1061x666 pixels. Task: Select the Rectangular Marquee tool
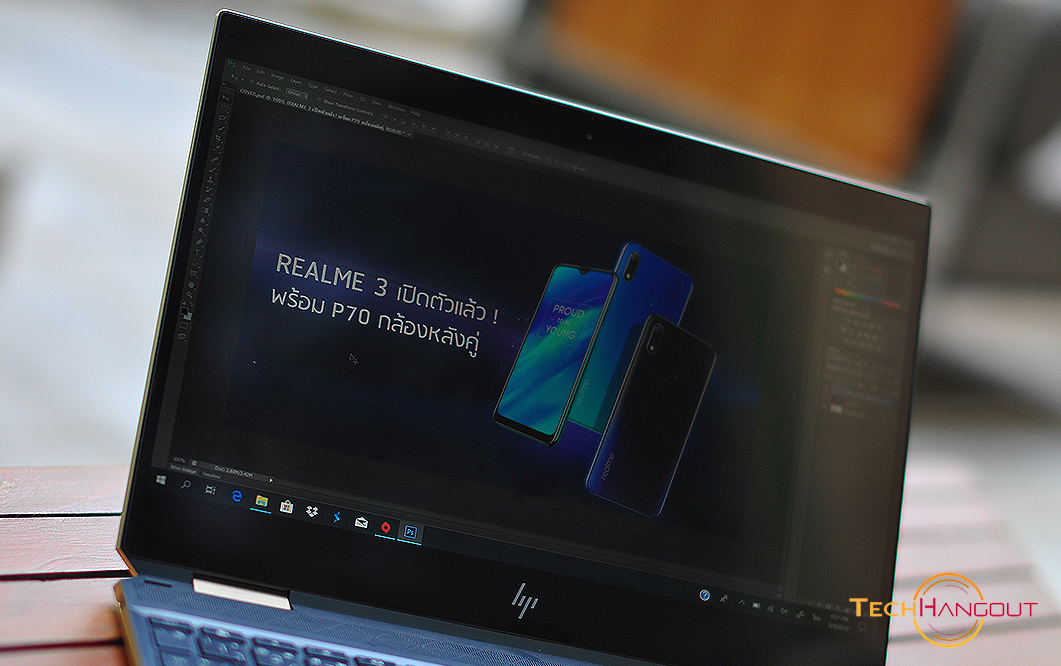coord(224,109)
